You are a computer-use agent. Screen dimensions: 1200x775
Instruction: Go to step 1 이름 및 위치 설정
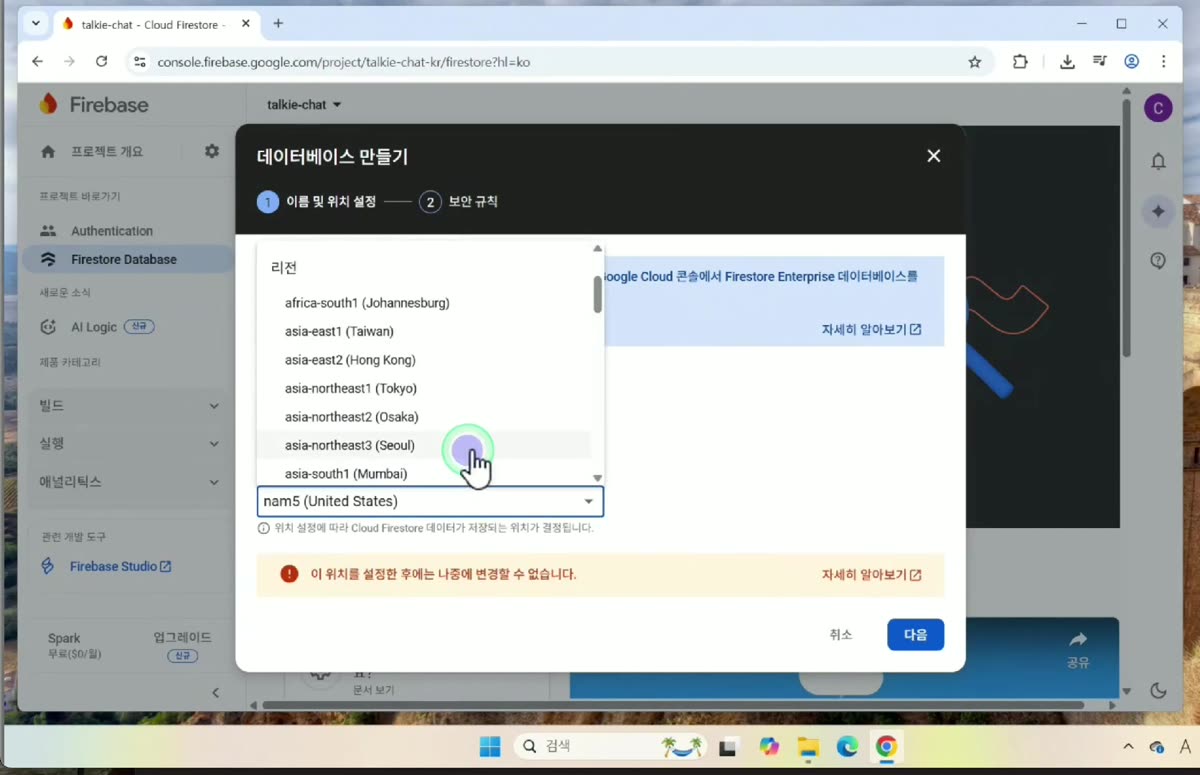tap(317, 202)
